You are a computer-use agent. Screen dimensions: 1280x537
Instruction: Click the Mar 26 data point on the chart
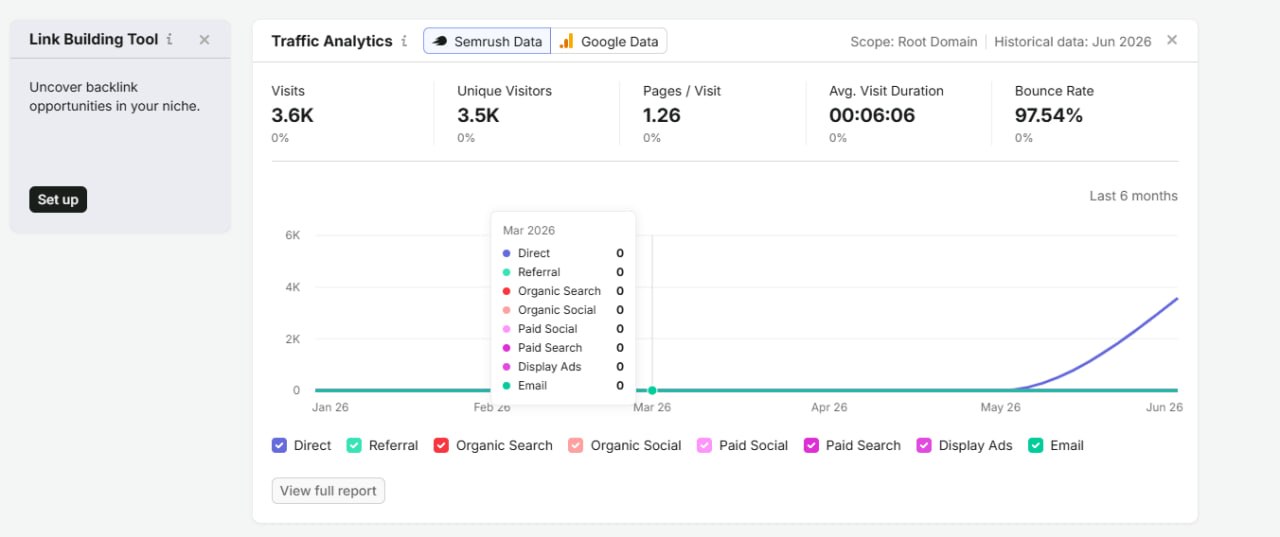(x=652, y=390)
